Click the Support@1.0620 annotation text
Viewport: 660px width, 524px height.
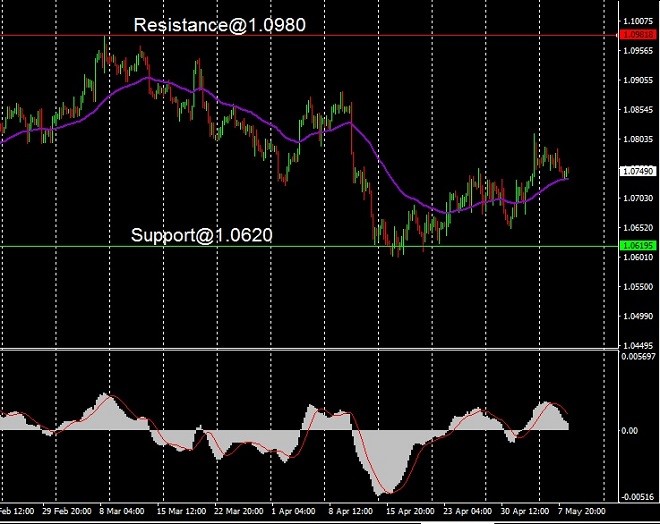coord(202,235)
